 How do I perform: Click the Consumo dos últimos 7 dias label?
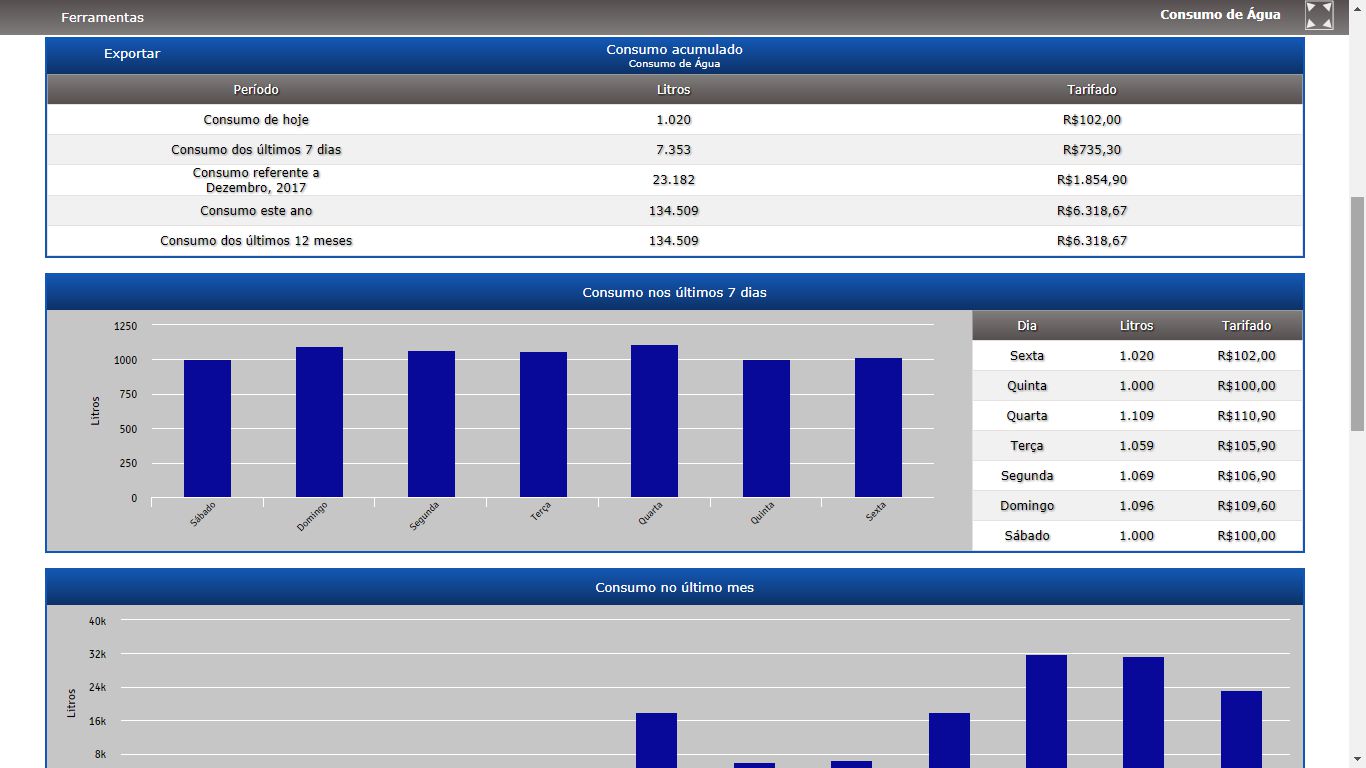click(256, 150)
